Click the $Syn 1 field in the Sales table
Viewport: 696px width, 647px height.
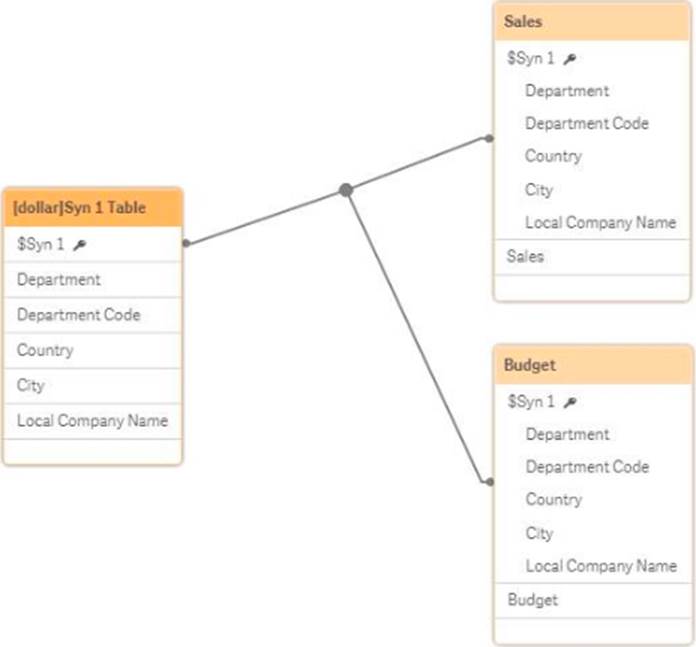click(531, 59)
